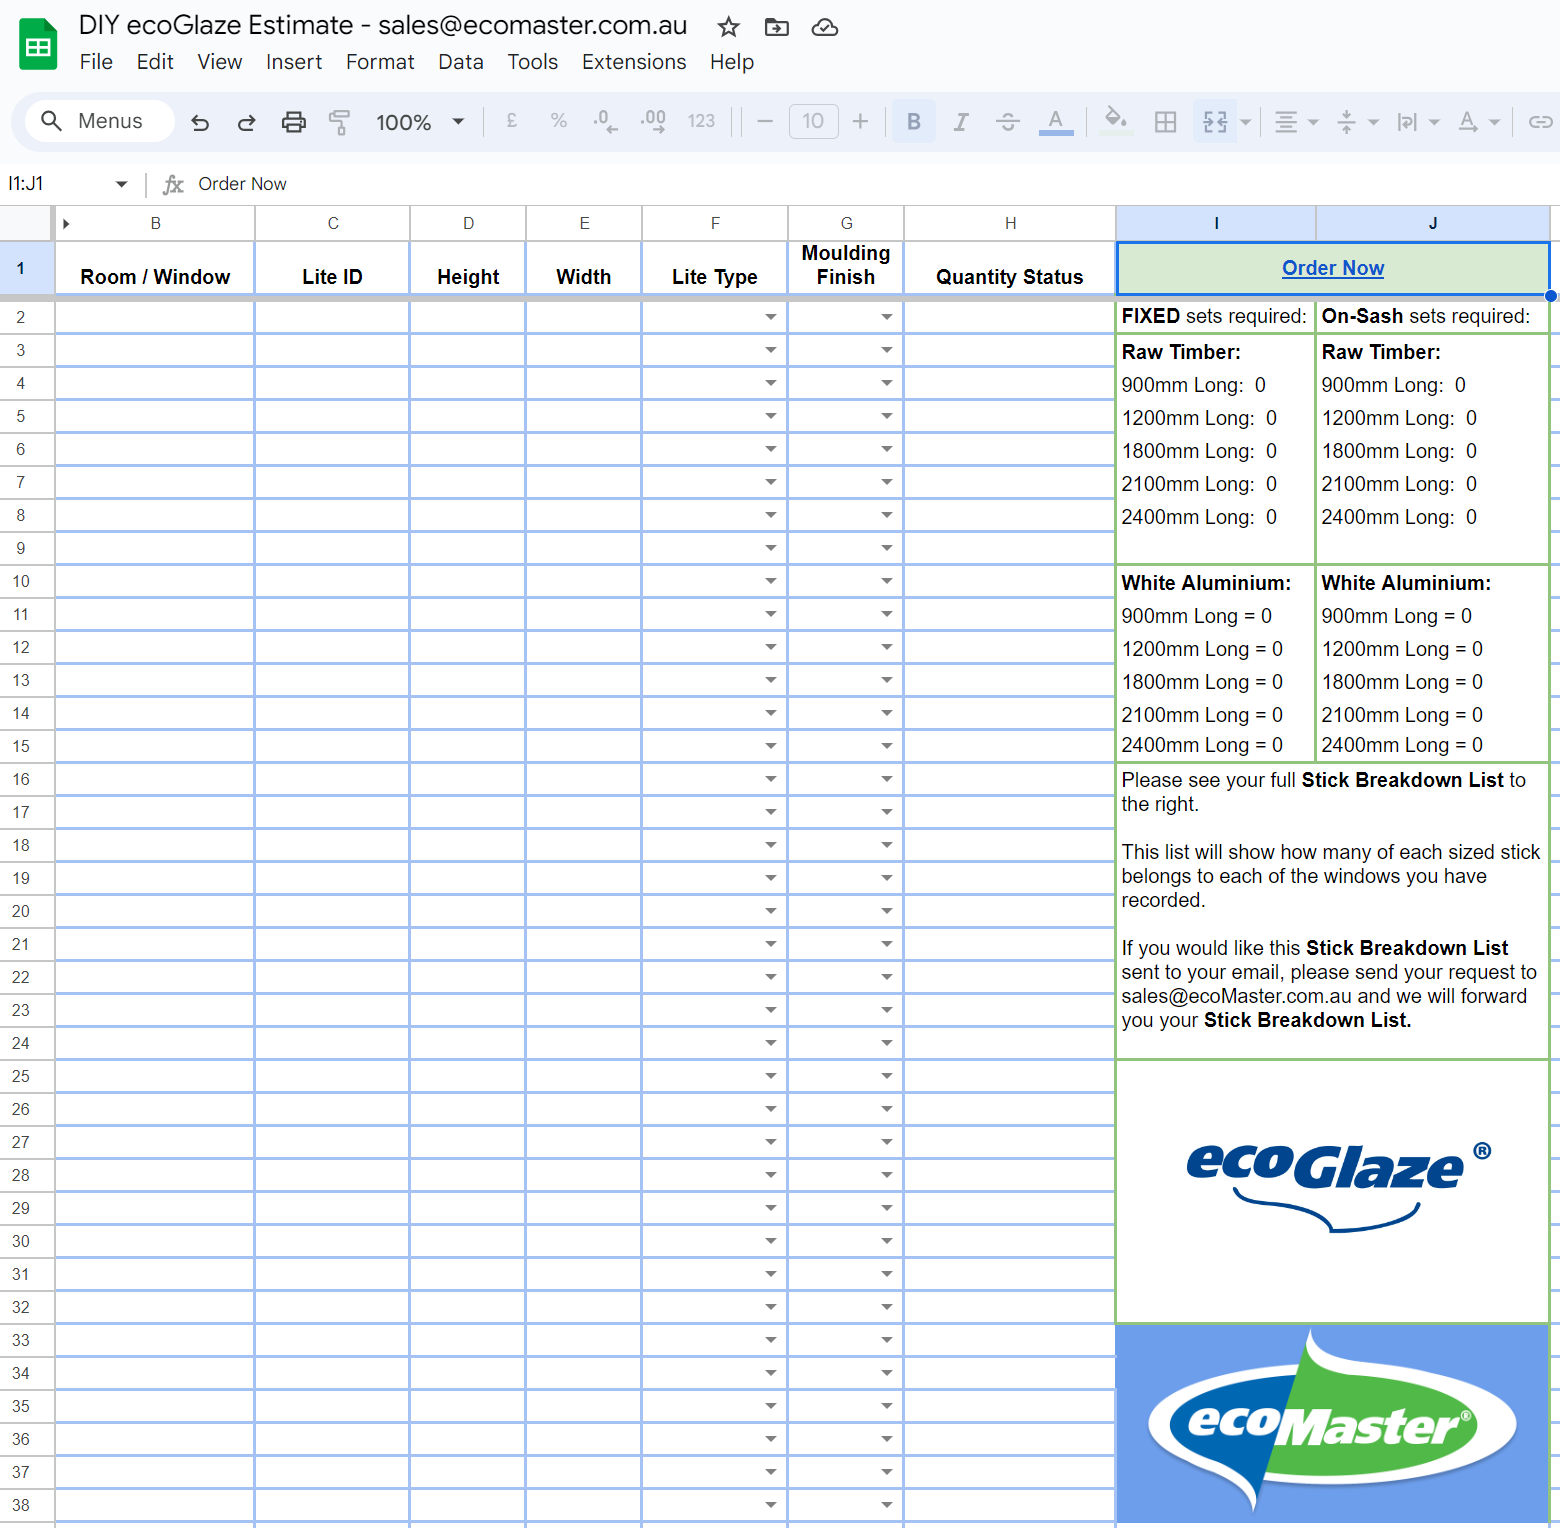Select column H header

[x=1010, y=223]
